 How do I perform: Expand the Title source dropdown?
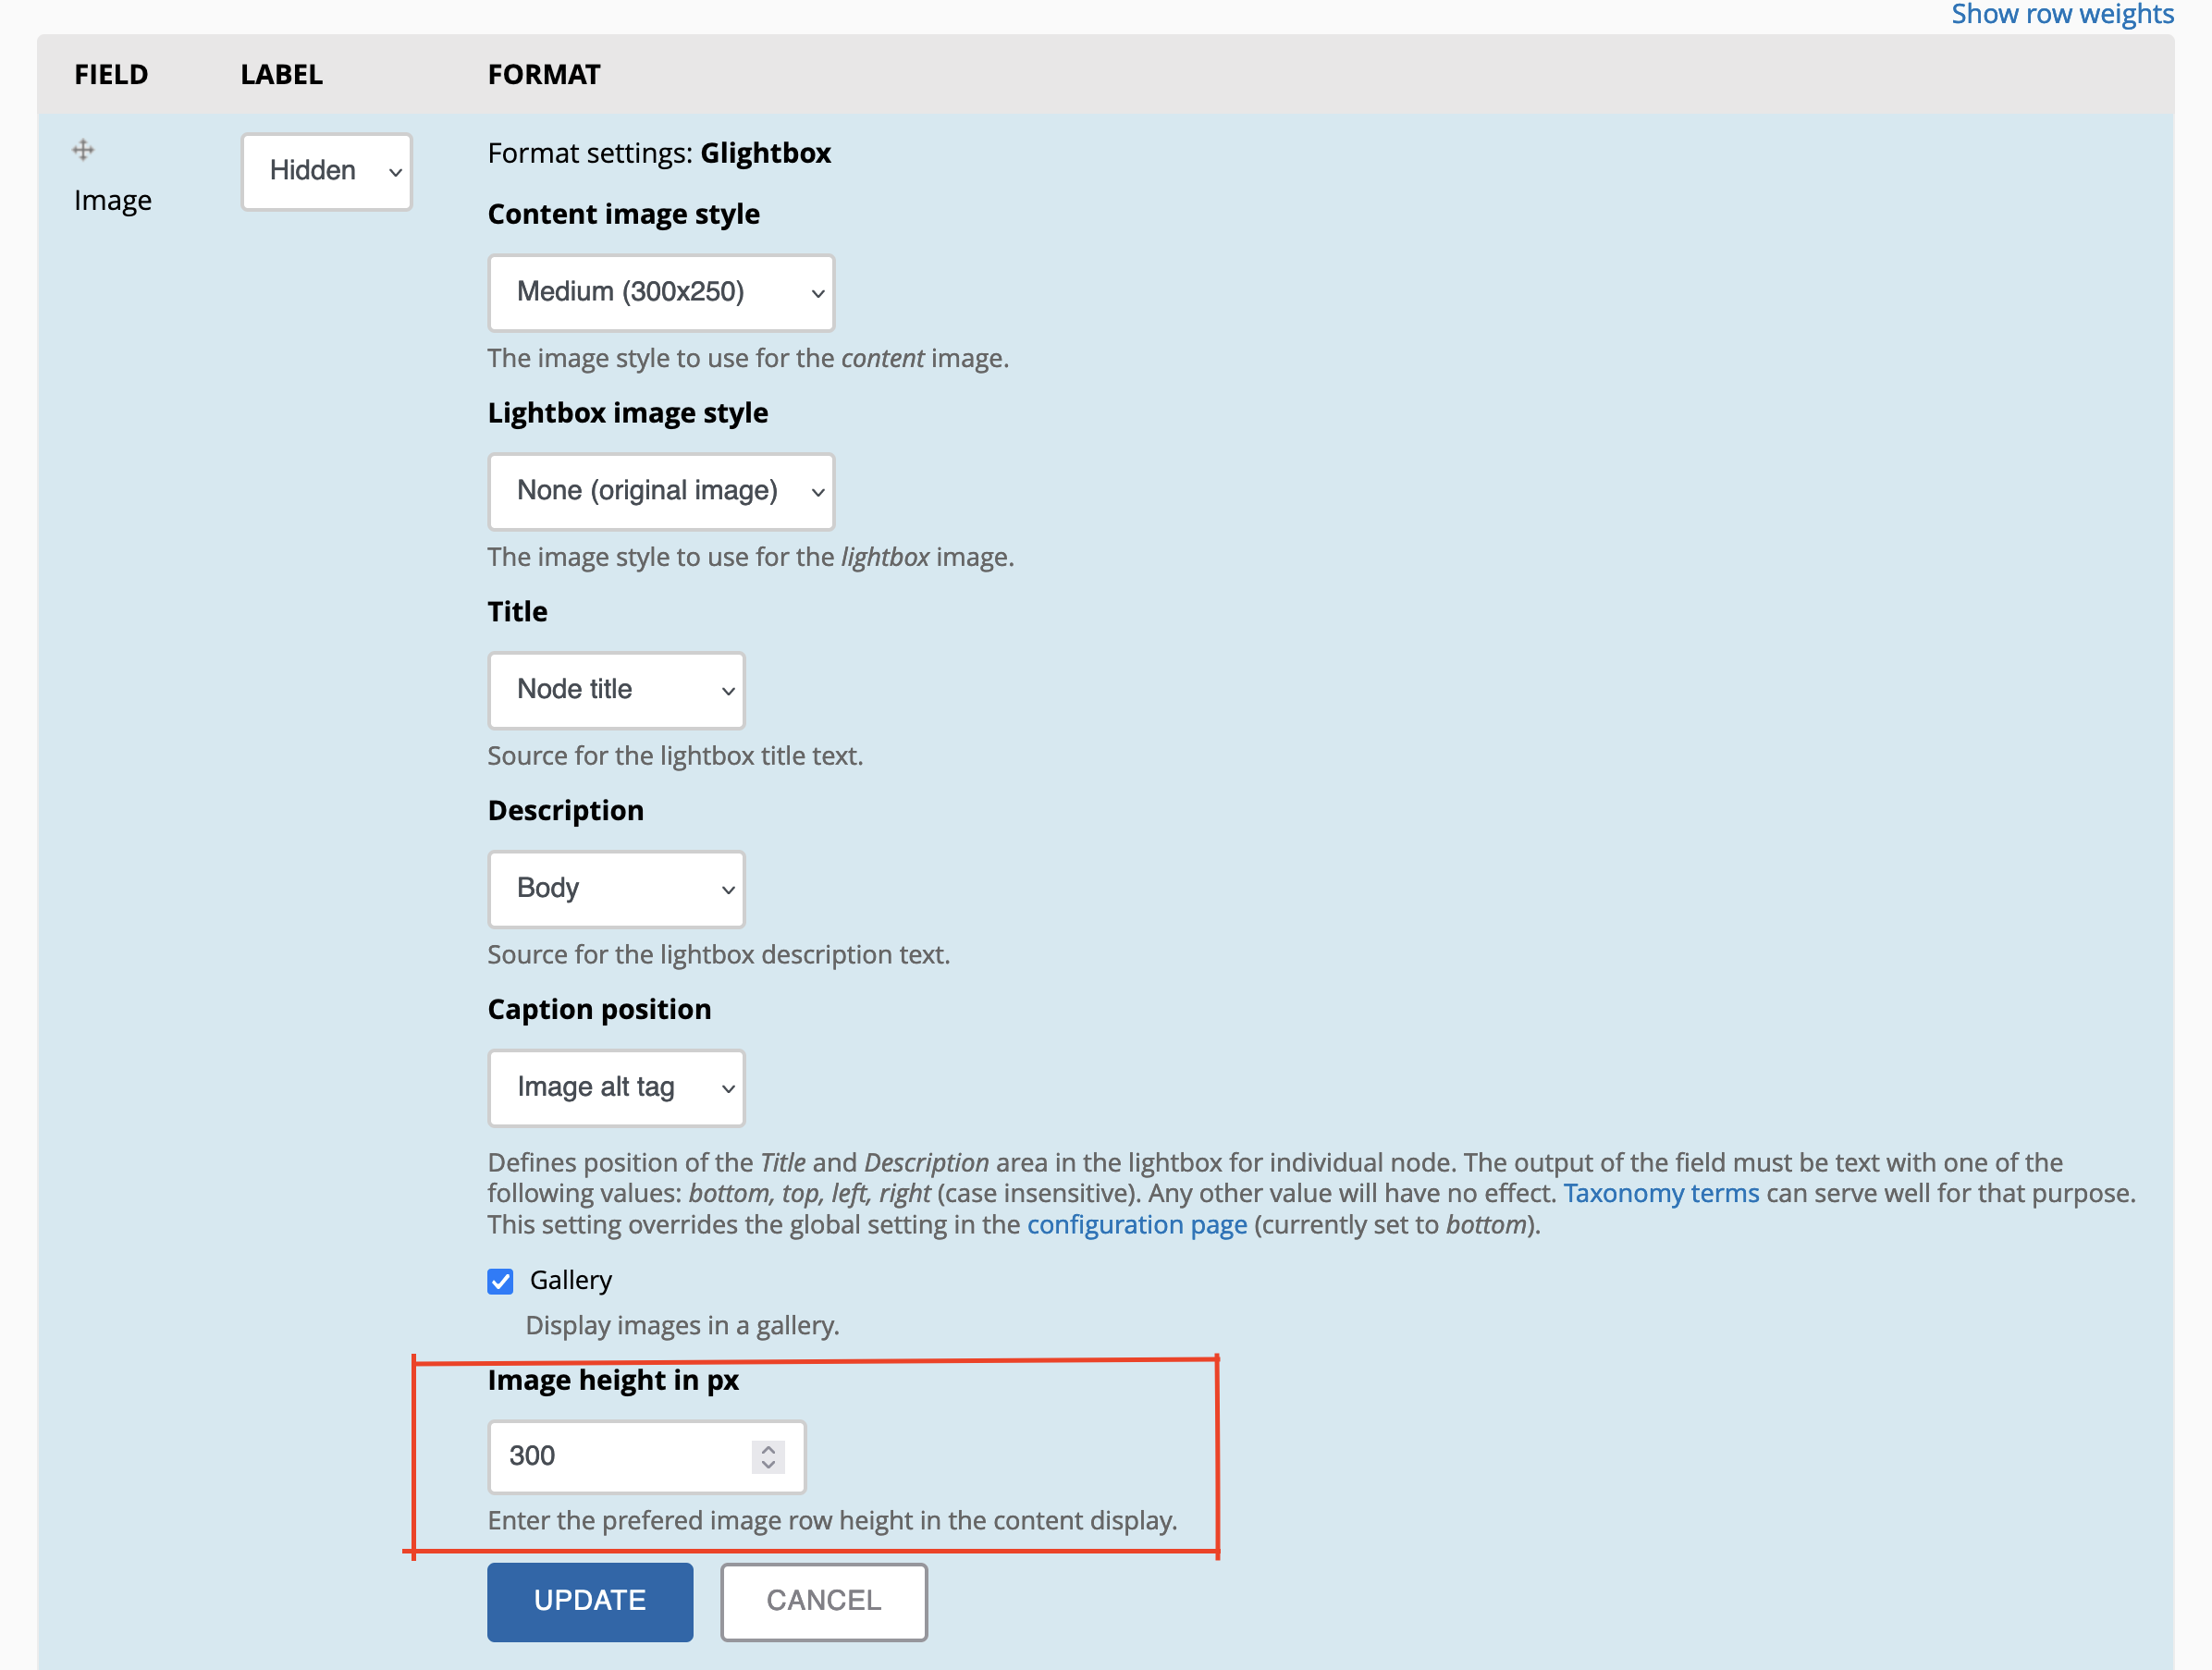616,690
